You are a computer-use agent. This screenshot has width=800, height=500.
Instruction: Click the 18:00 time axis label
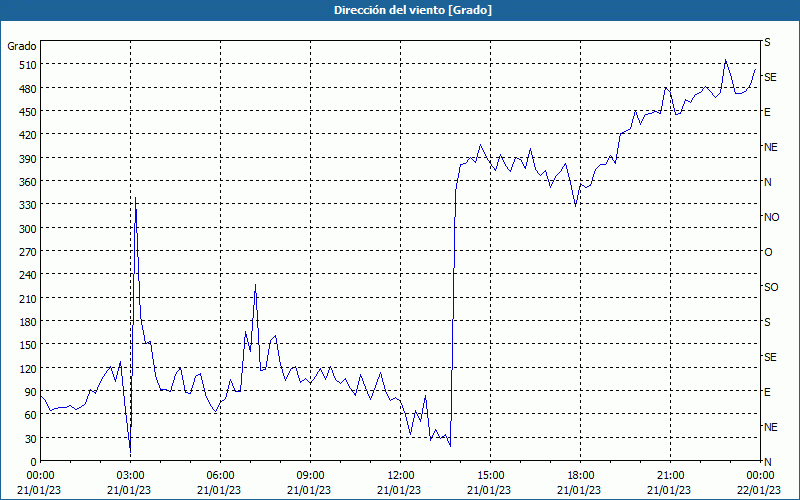(x=581, y=476)
